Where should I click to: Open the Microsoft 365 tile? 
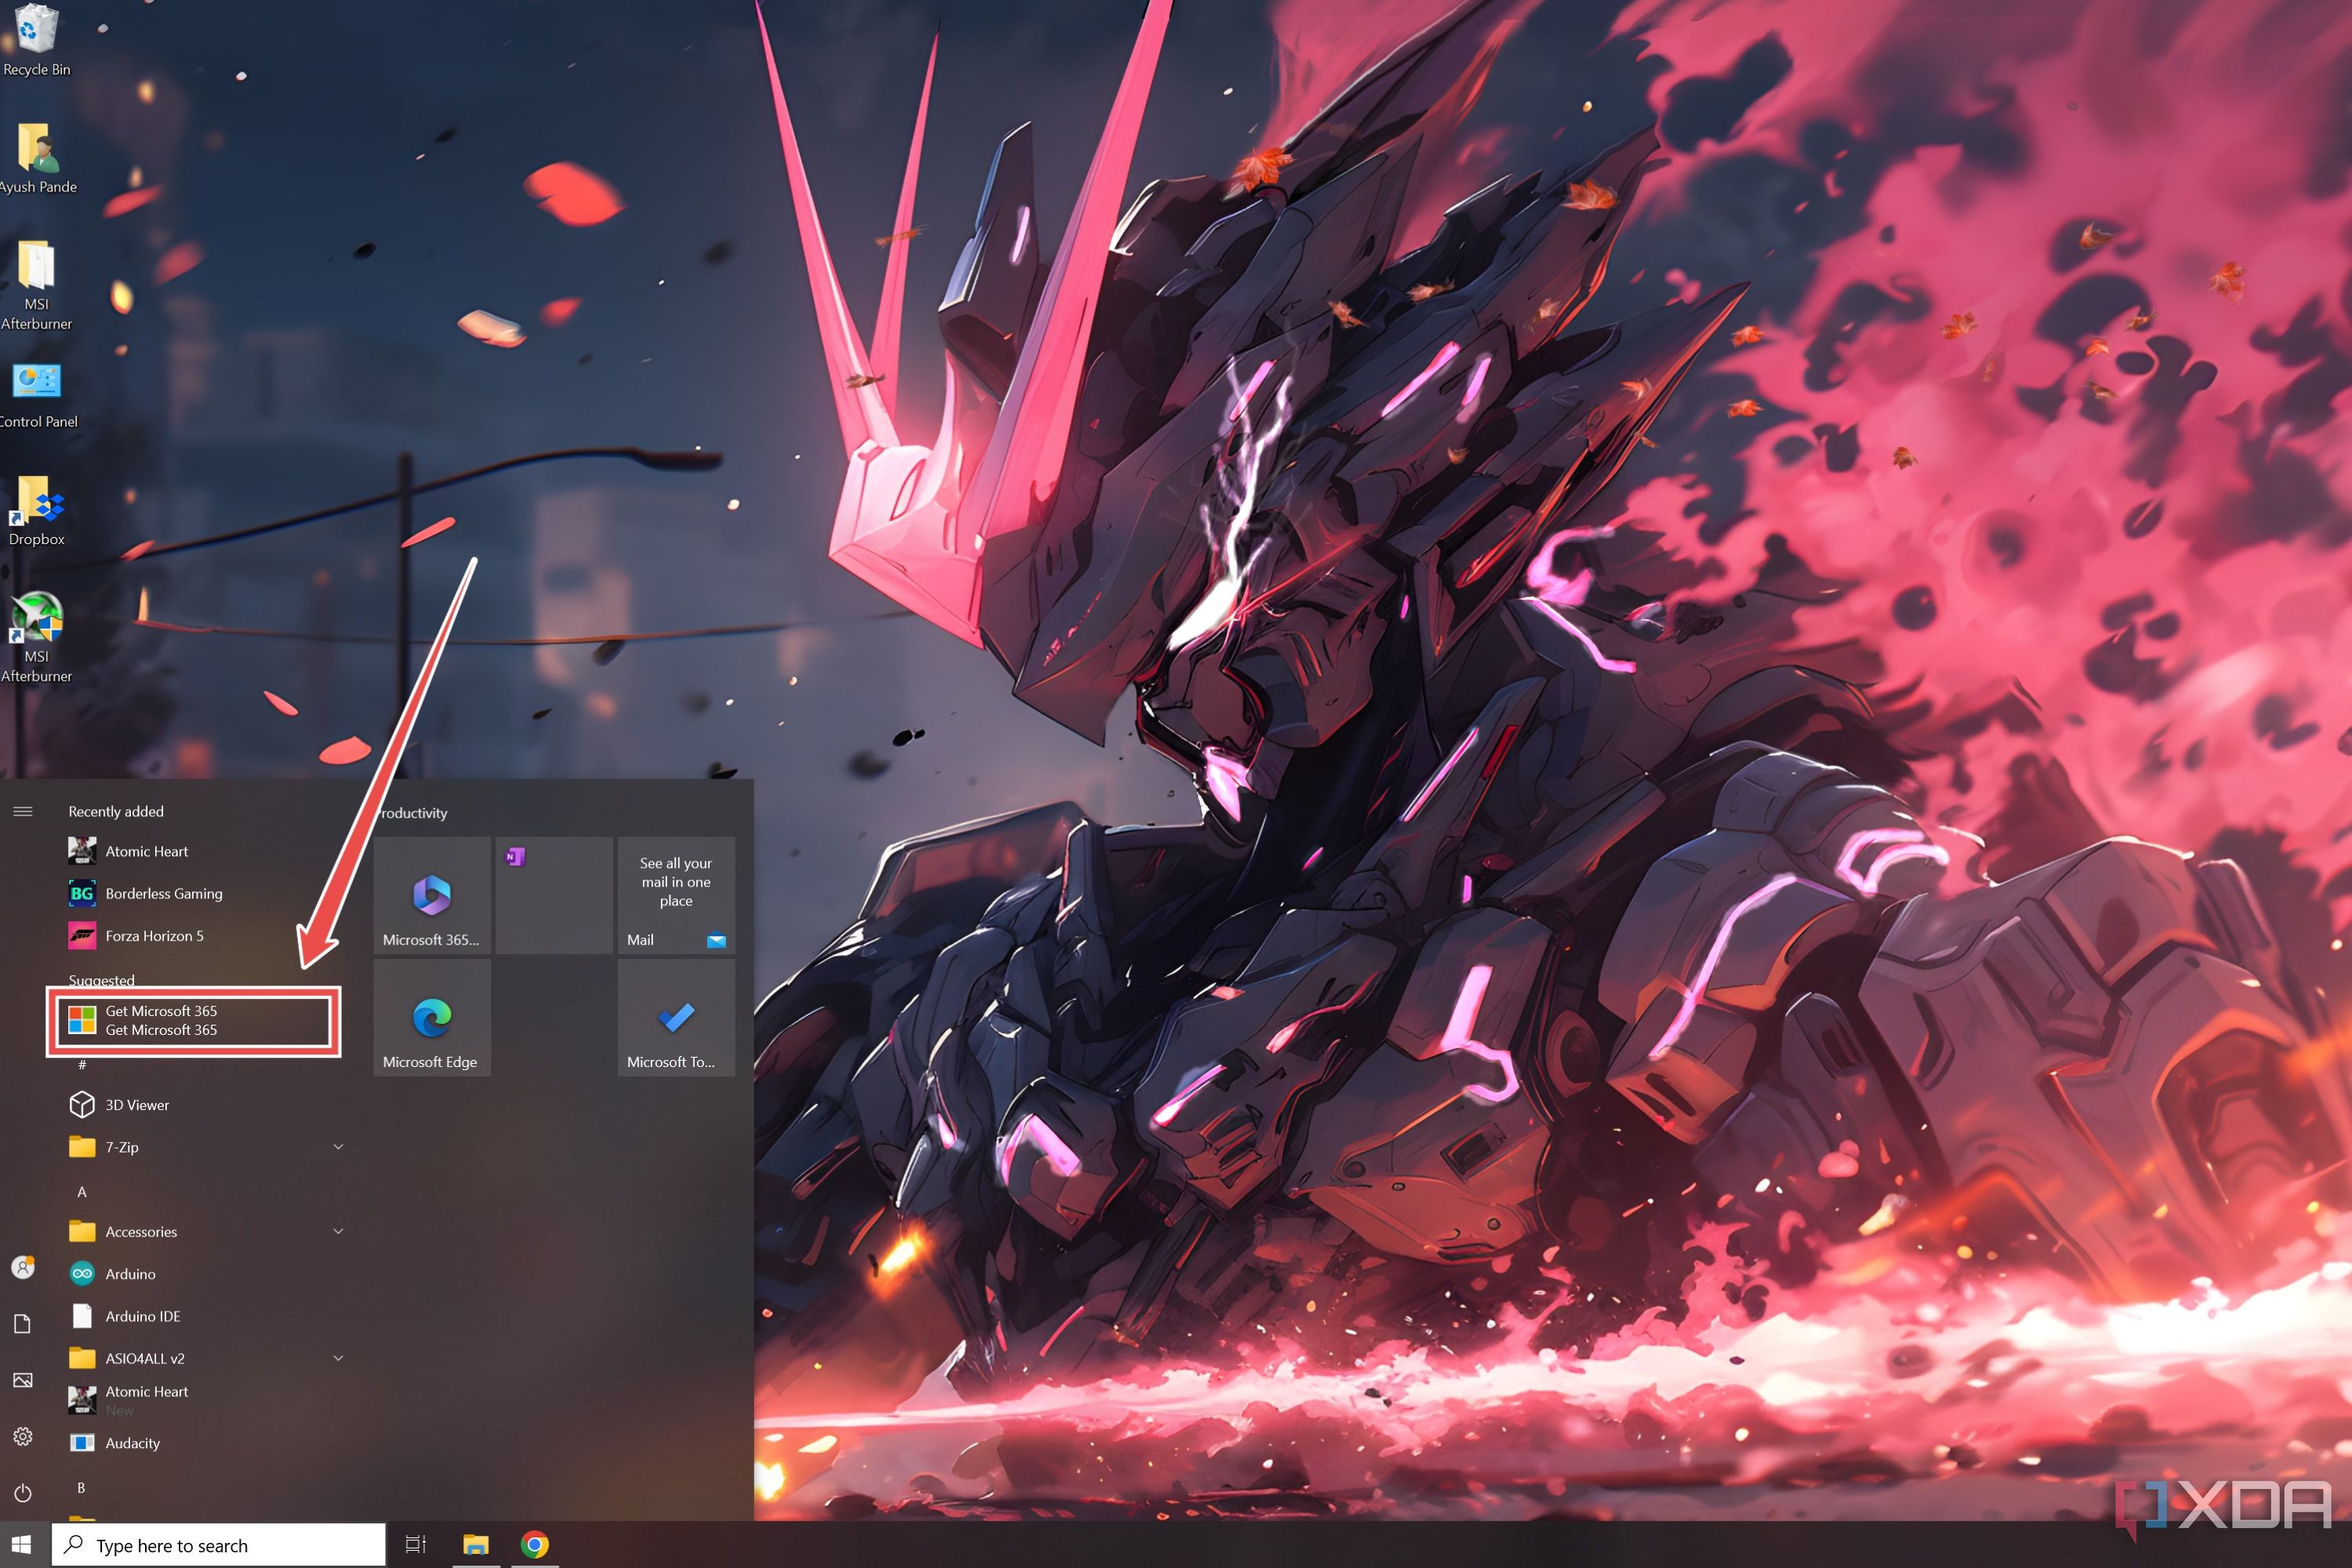(x=432, y=895)
